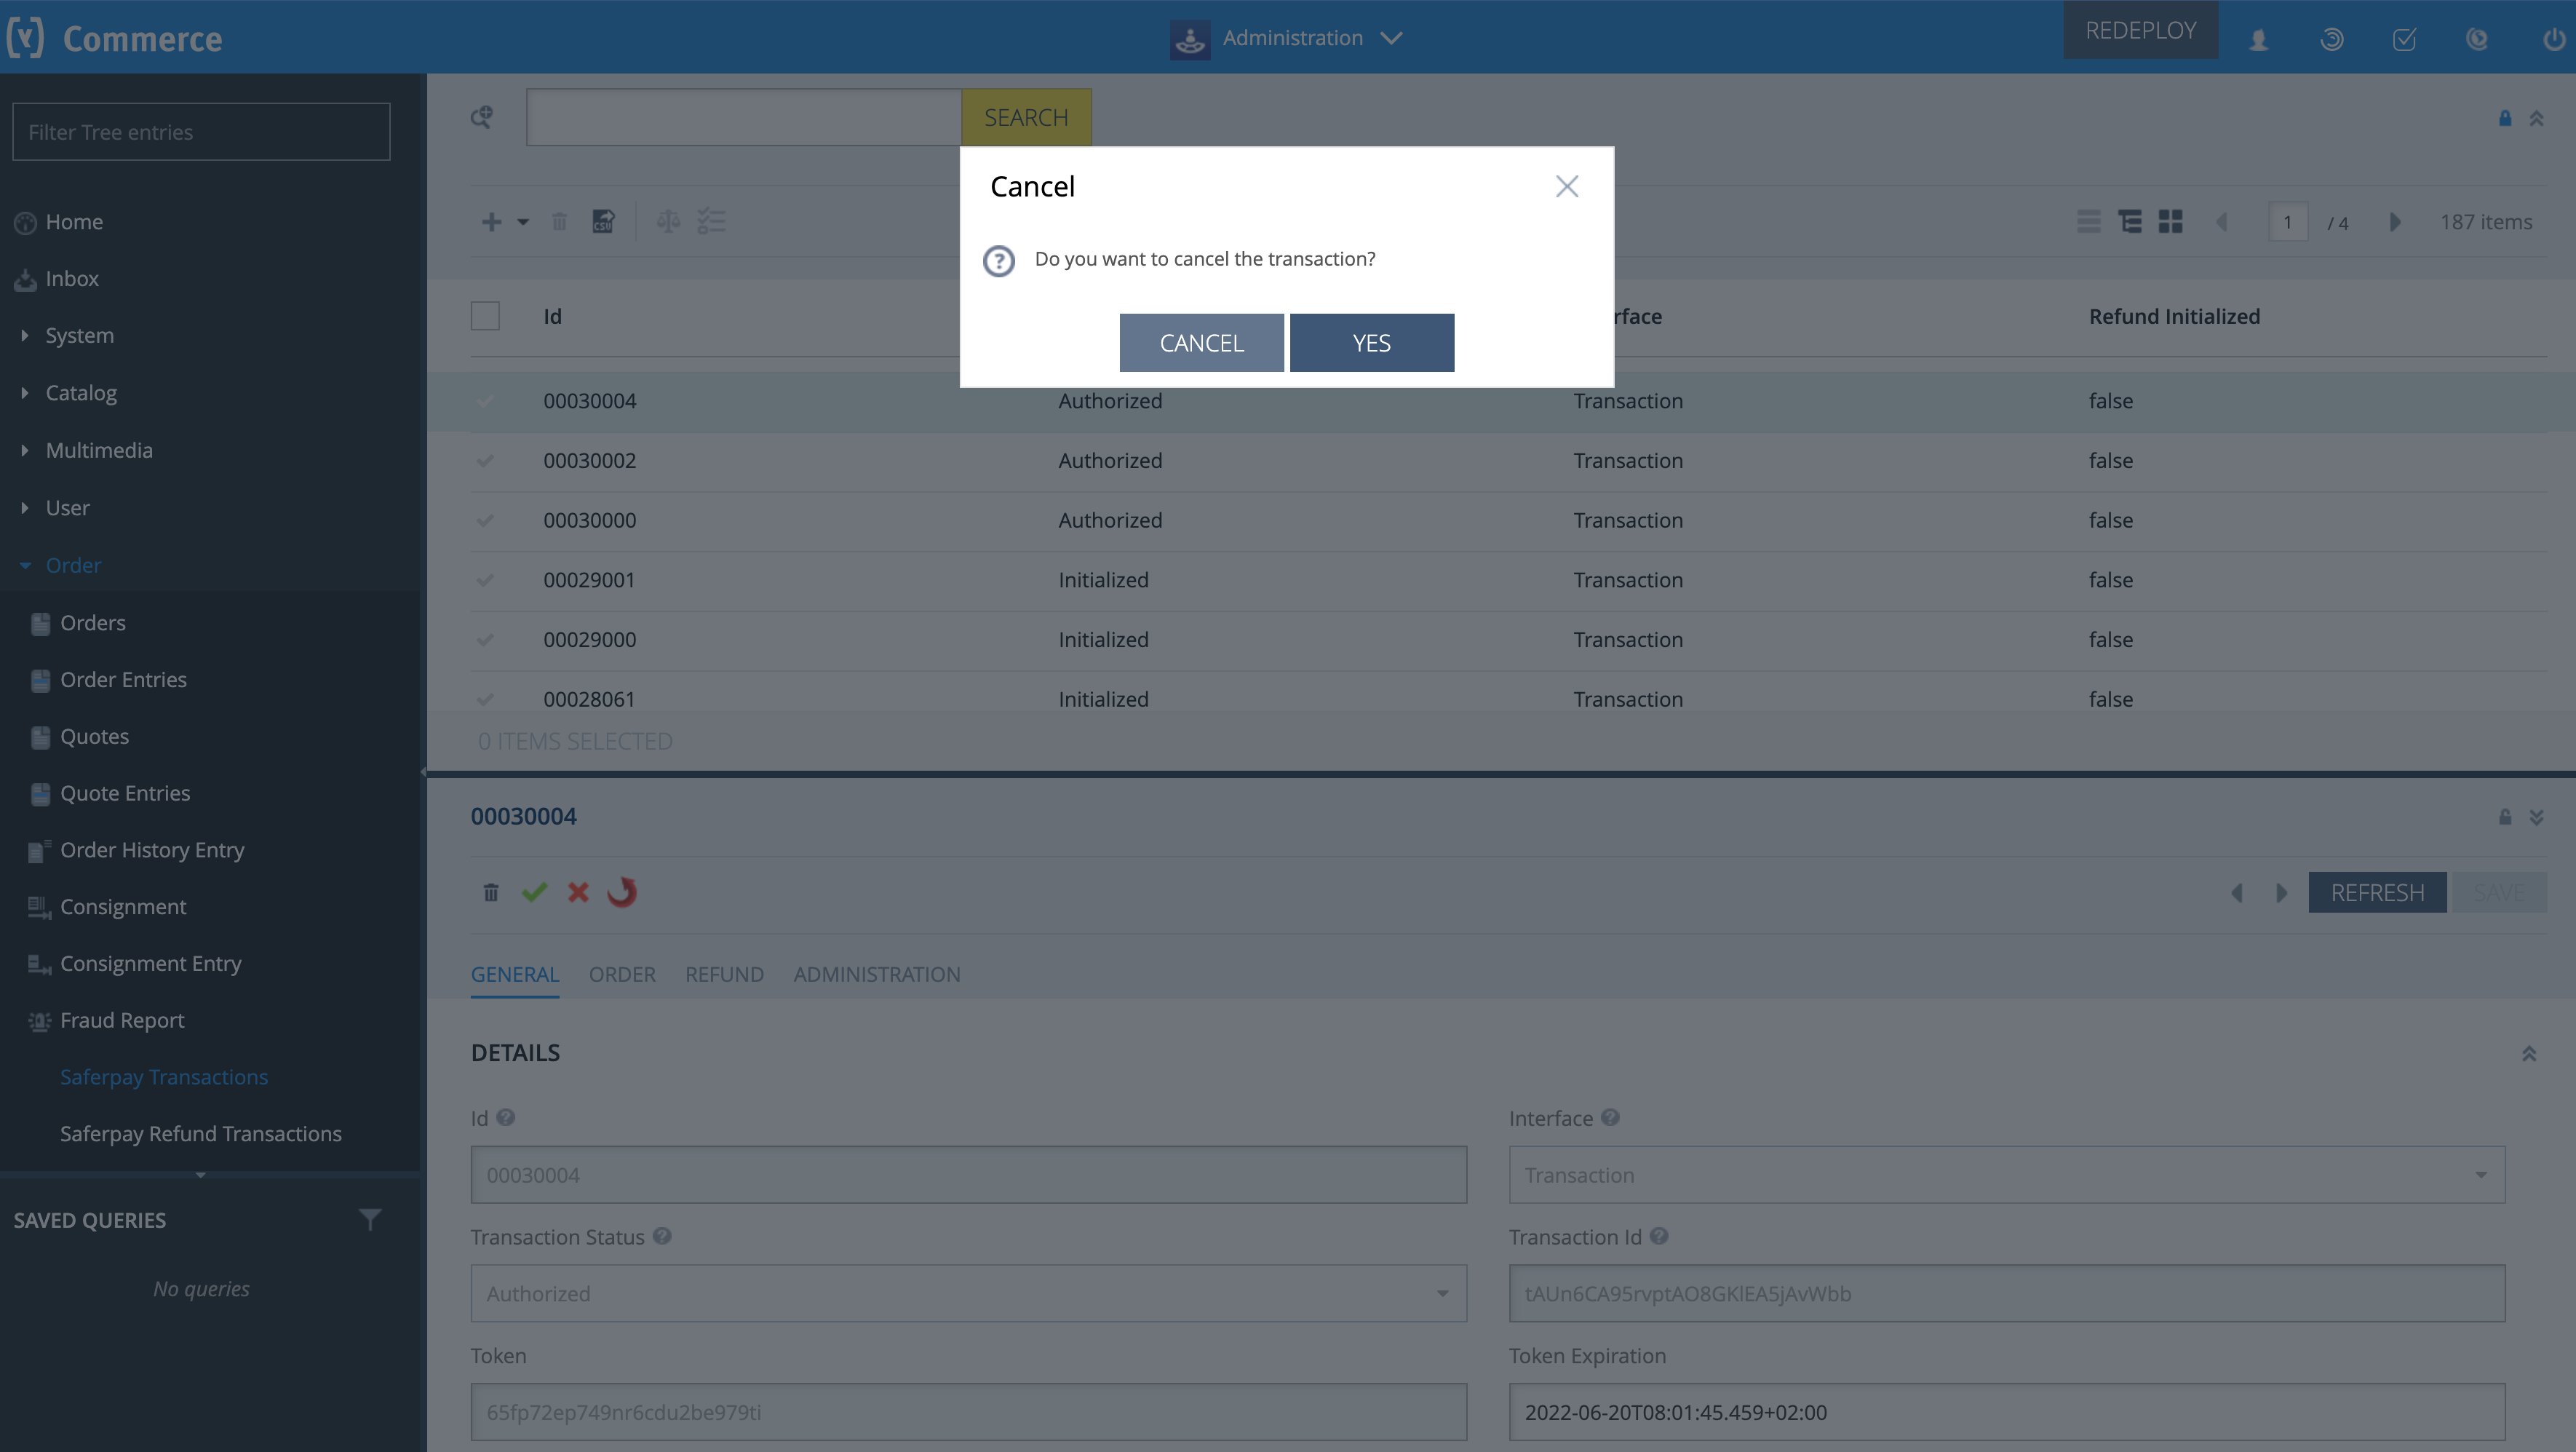
Task: Click the compare items scale icon
Action: (x=668, y=222)
